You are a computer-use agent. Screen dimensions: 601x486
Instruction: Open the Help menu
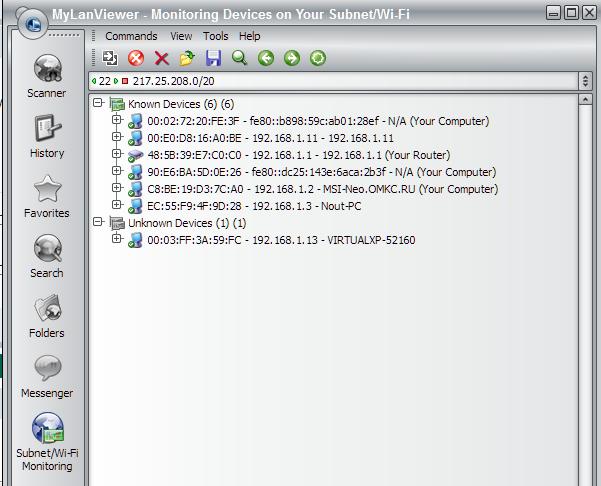click(250, 36)
